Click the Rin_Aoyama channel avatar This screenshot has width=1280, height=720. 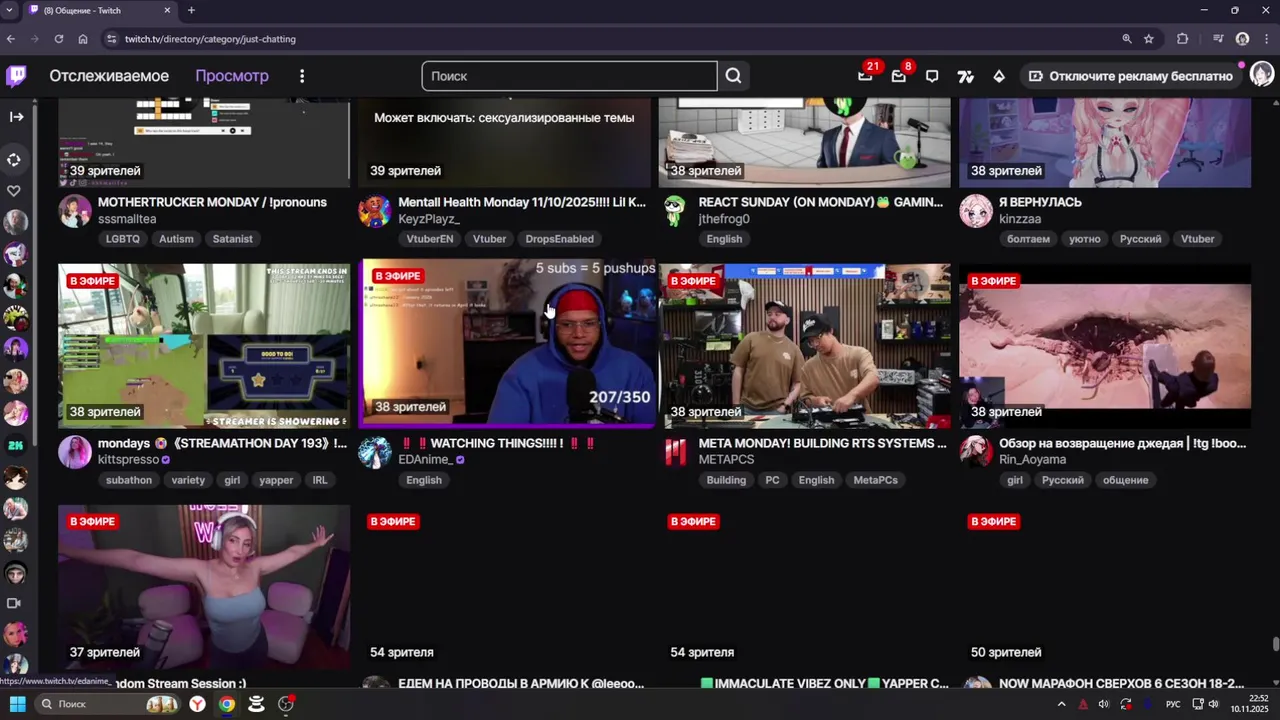[x=976, y=452]
